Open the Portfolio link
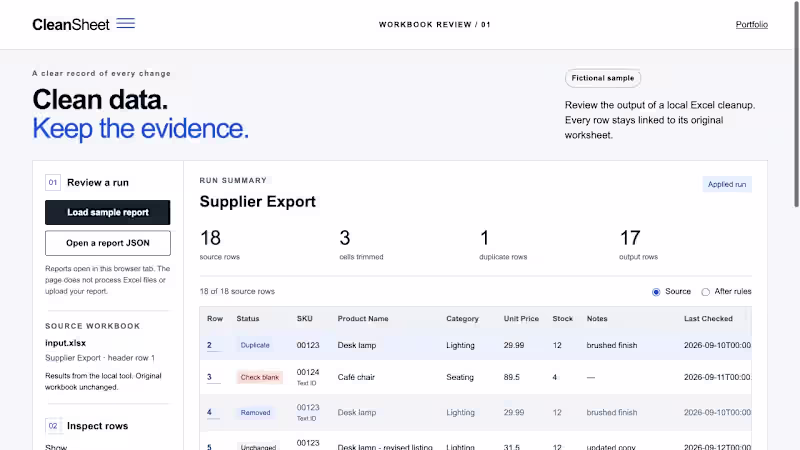This screenshot has width=800, height=450. pyautogui.click(x=752, y=24)
